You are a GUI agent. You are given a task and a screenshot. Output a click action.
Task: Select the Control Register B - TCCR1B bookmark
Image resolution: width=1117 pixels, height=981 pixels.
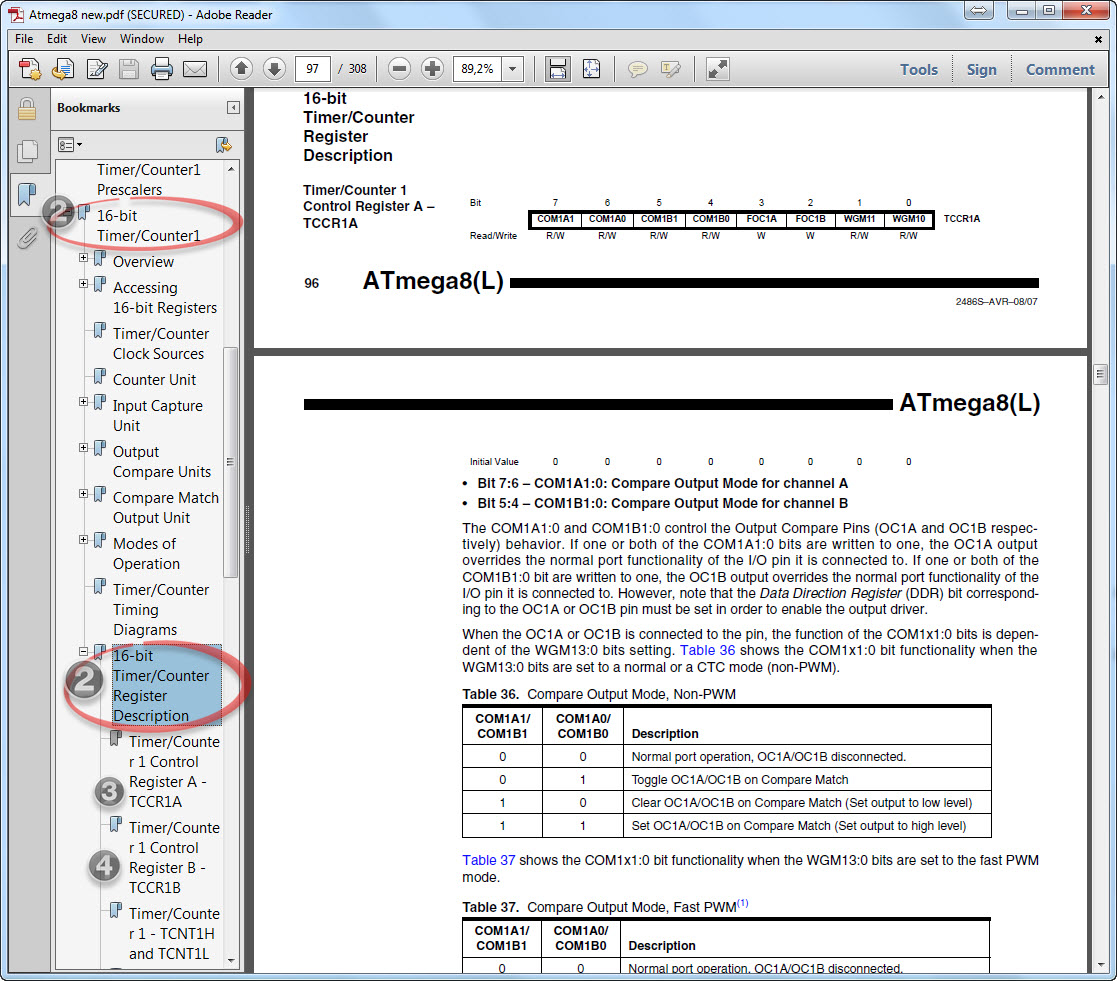click(174, 858)
